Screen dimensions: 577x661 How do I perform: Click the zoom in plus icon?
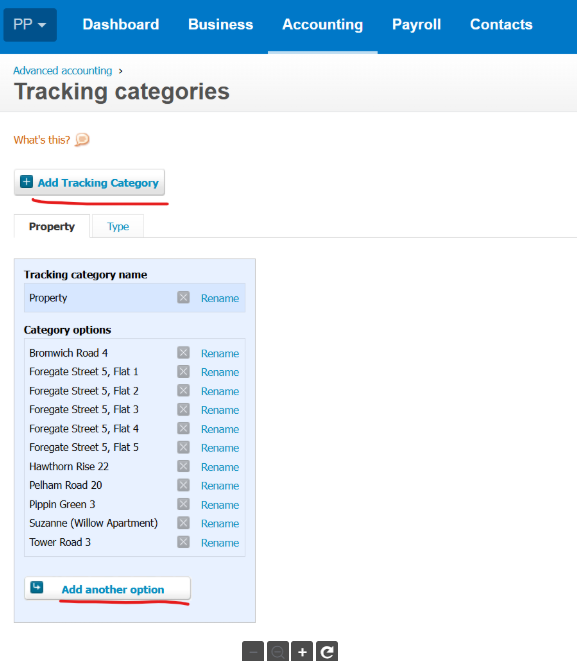point(302,652)
